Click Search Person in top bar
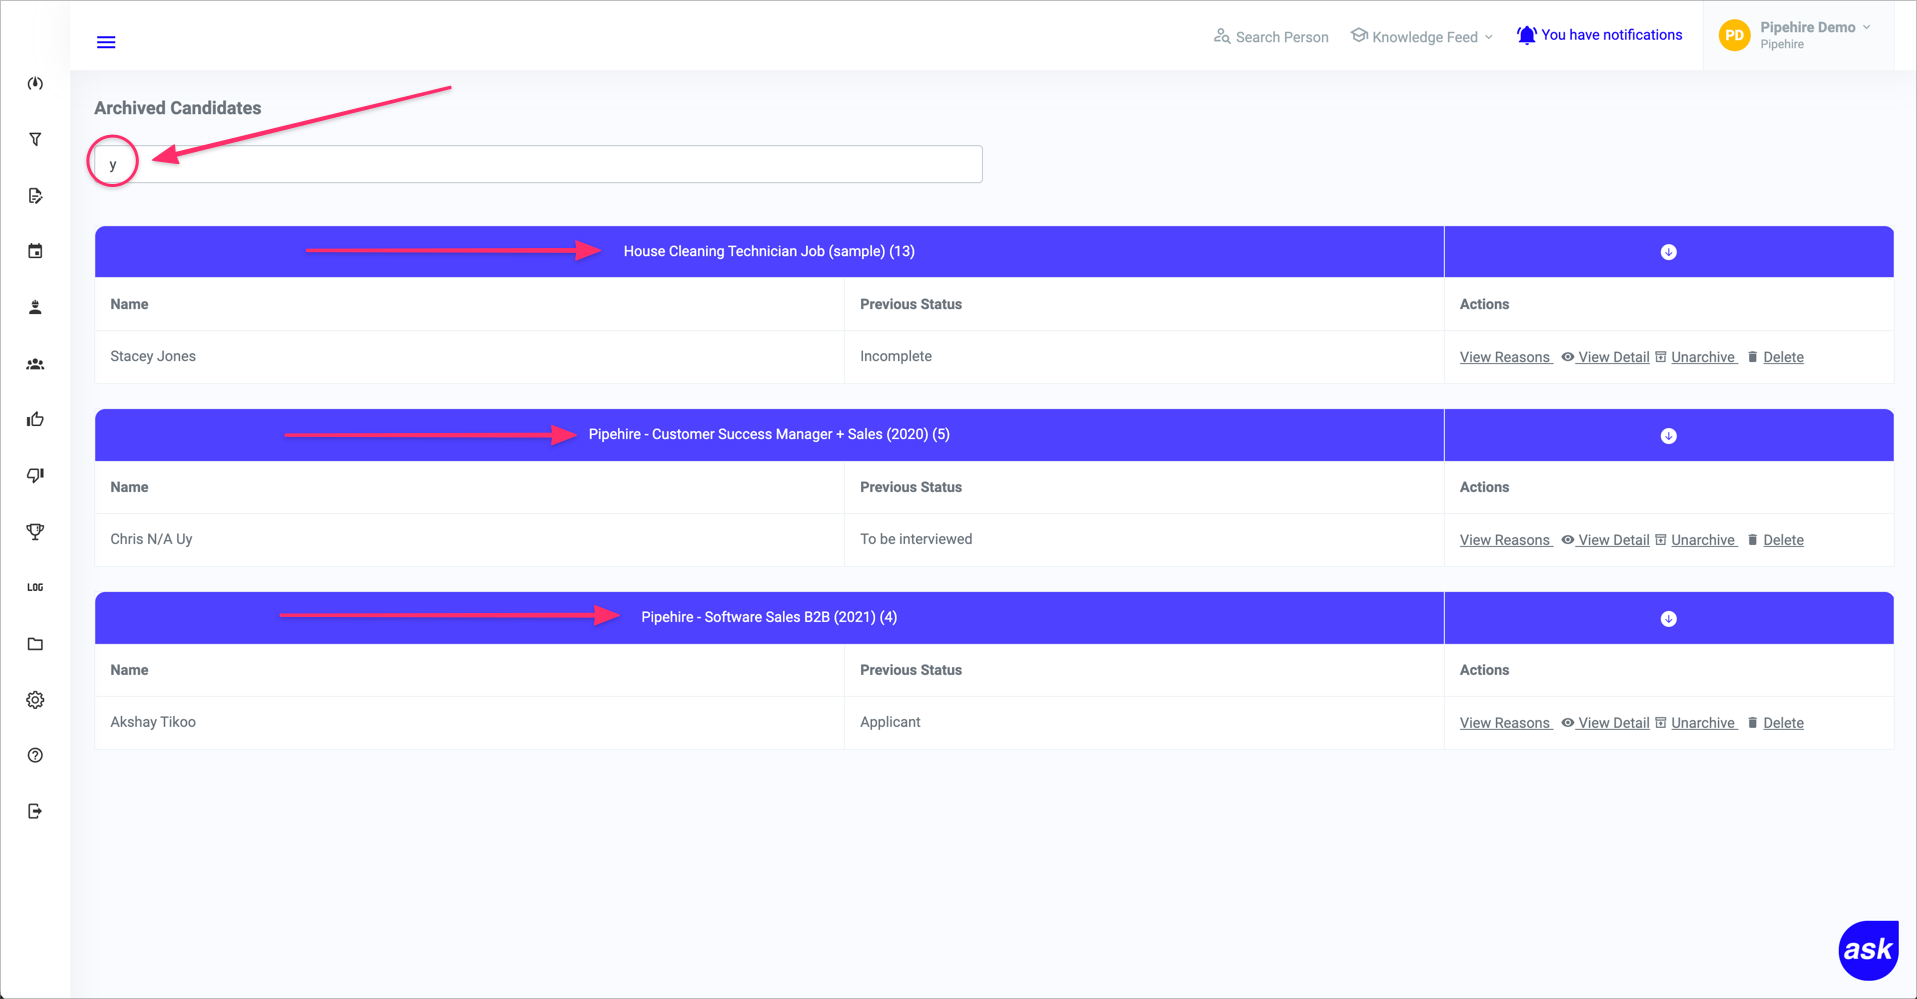This screenshot has height=999, width=1917. [x=1271, y=37]
